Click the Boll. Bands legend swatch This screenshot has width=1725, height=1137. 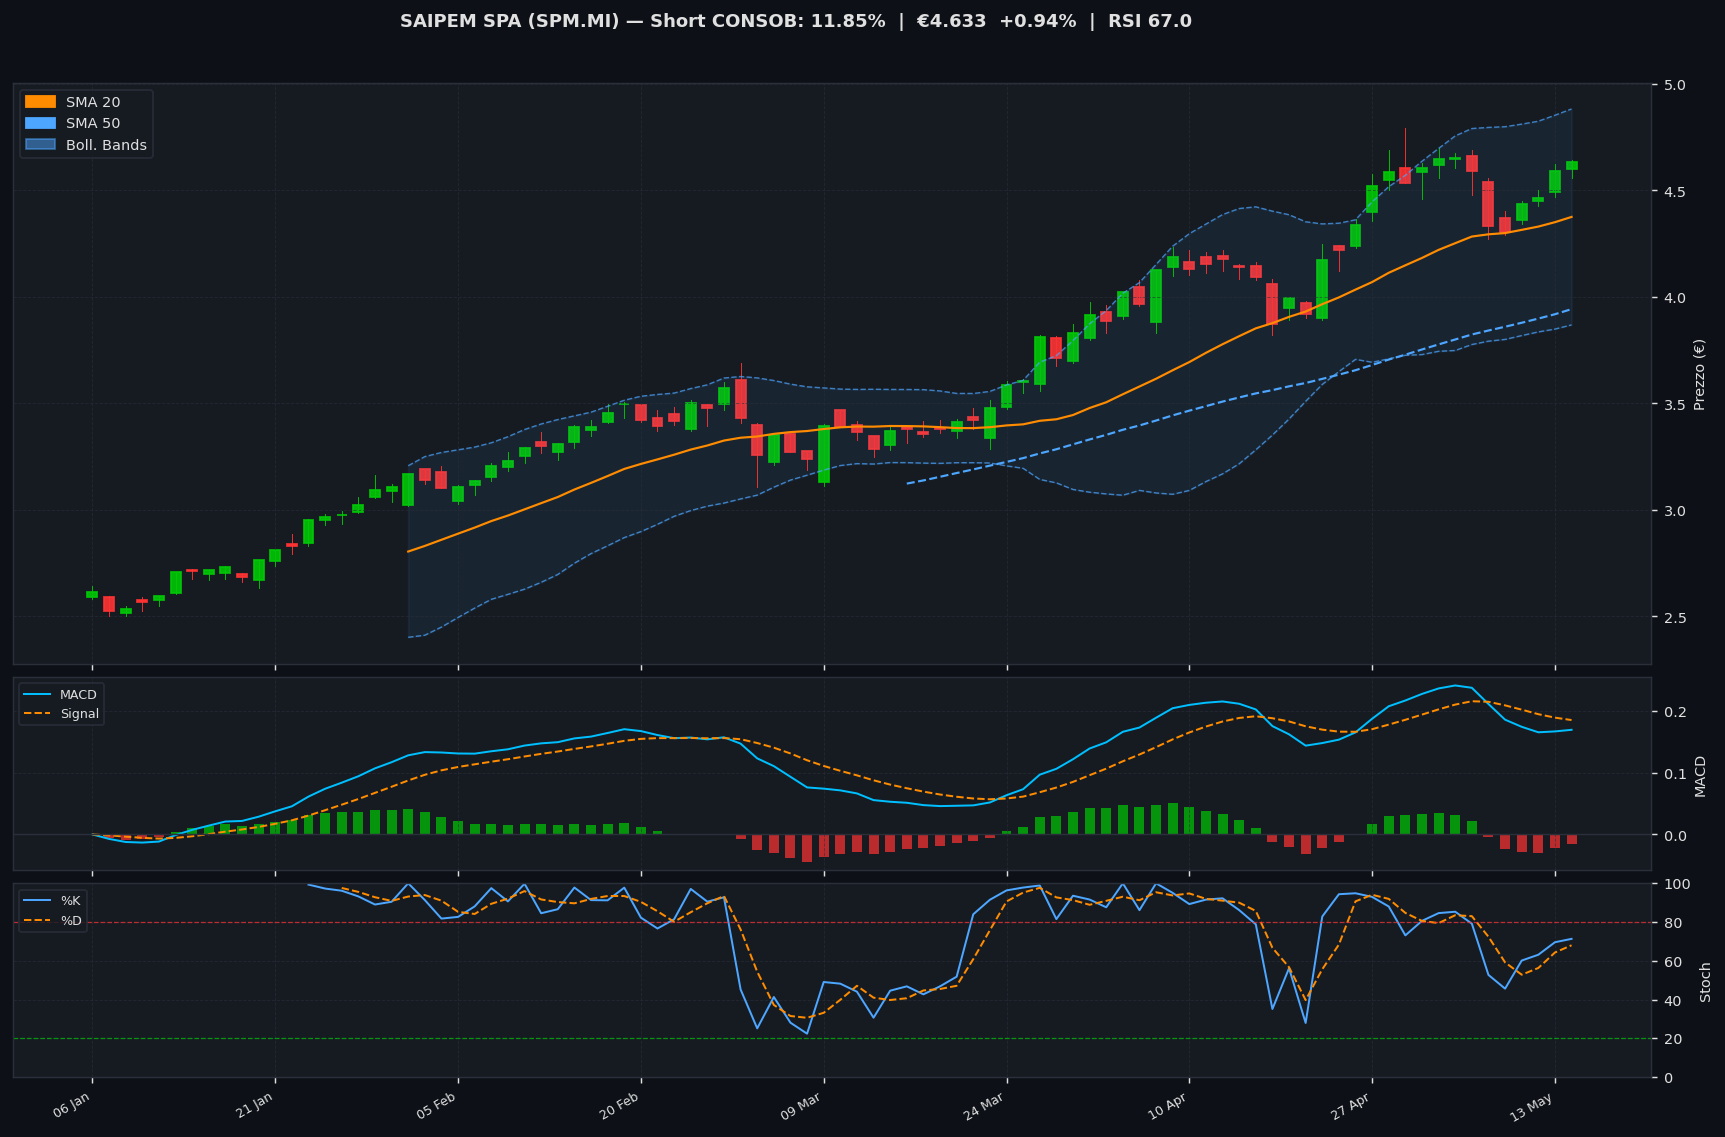pyautogui.click(x=40, y=145)
